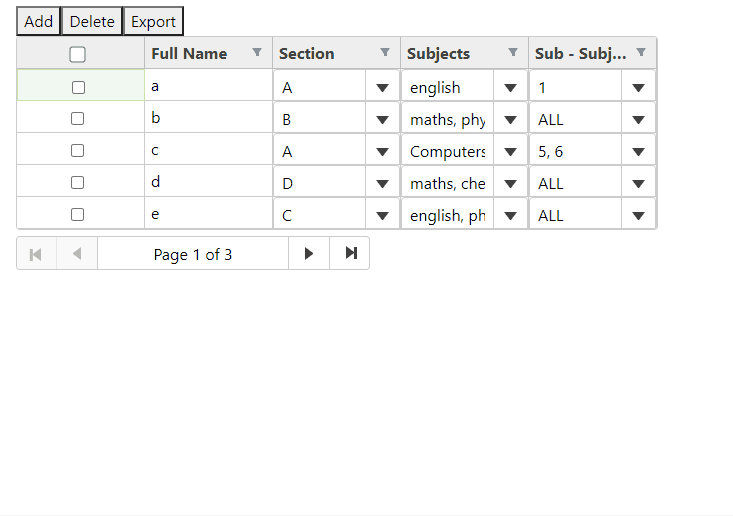Expand Section dropdown for row a

pyautogui.click(x=382, y=87)
